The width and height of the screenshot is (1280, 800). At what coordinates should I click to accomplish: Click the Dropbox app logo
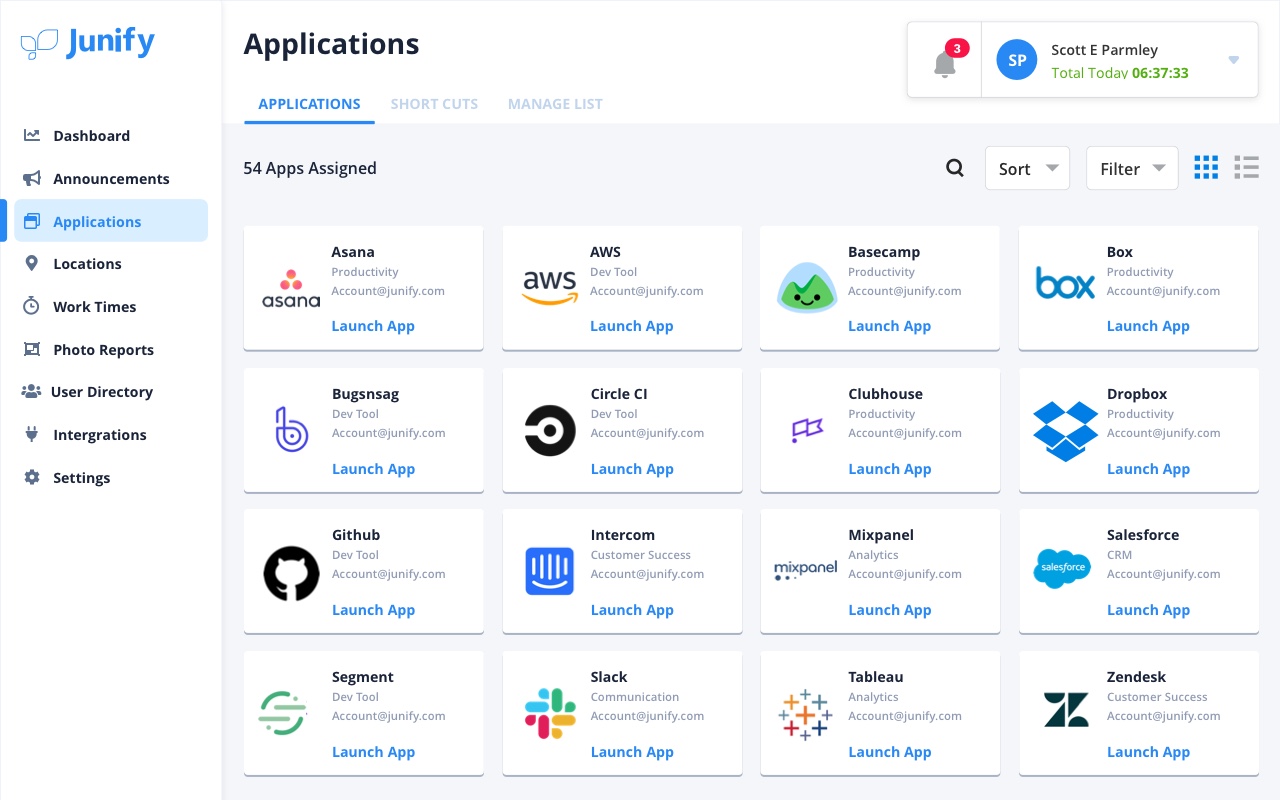pos(1065,431)
